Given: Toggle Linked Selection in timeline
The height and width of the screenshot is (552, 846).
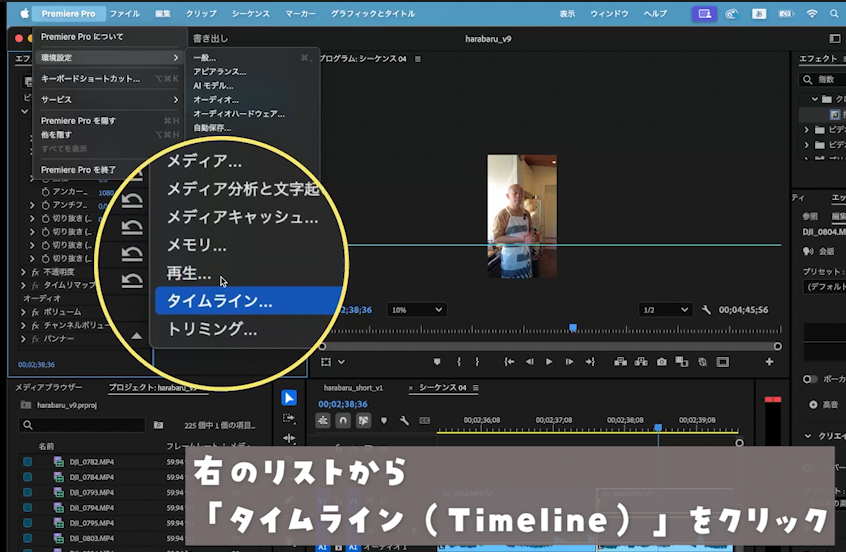Looking at the screenshot, I should (363, 420).
